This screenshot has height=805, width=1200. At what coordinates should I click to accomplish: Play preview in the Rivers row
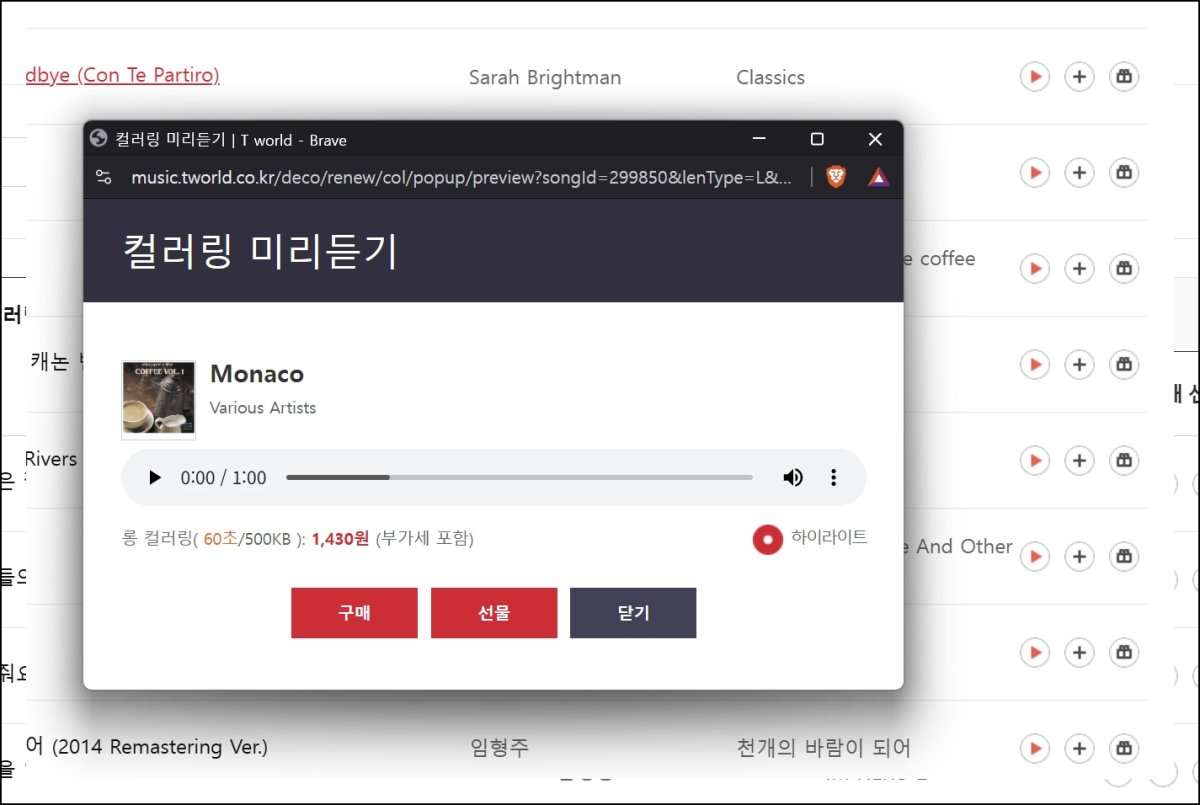[1034, 460]
